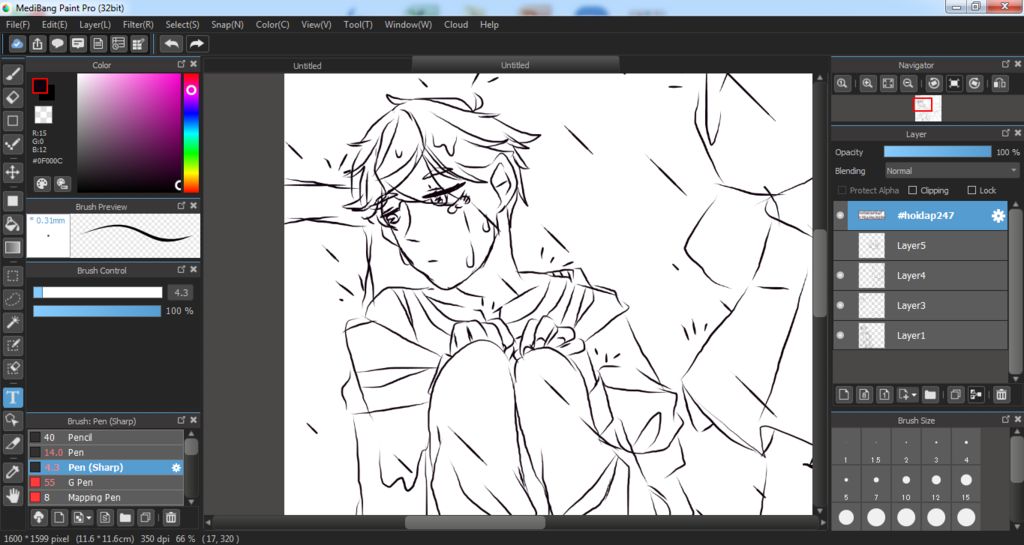Float the Color panel window

pos(181,64)
